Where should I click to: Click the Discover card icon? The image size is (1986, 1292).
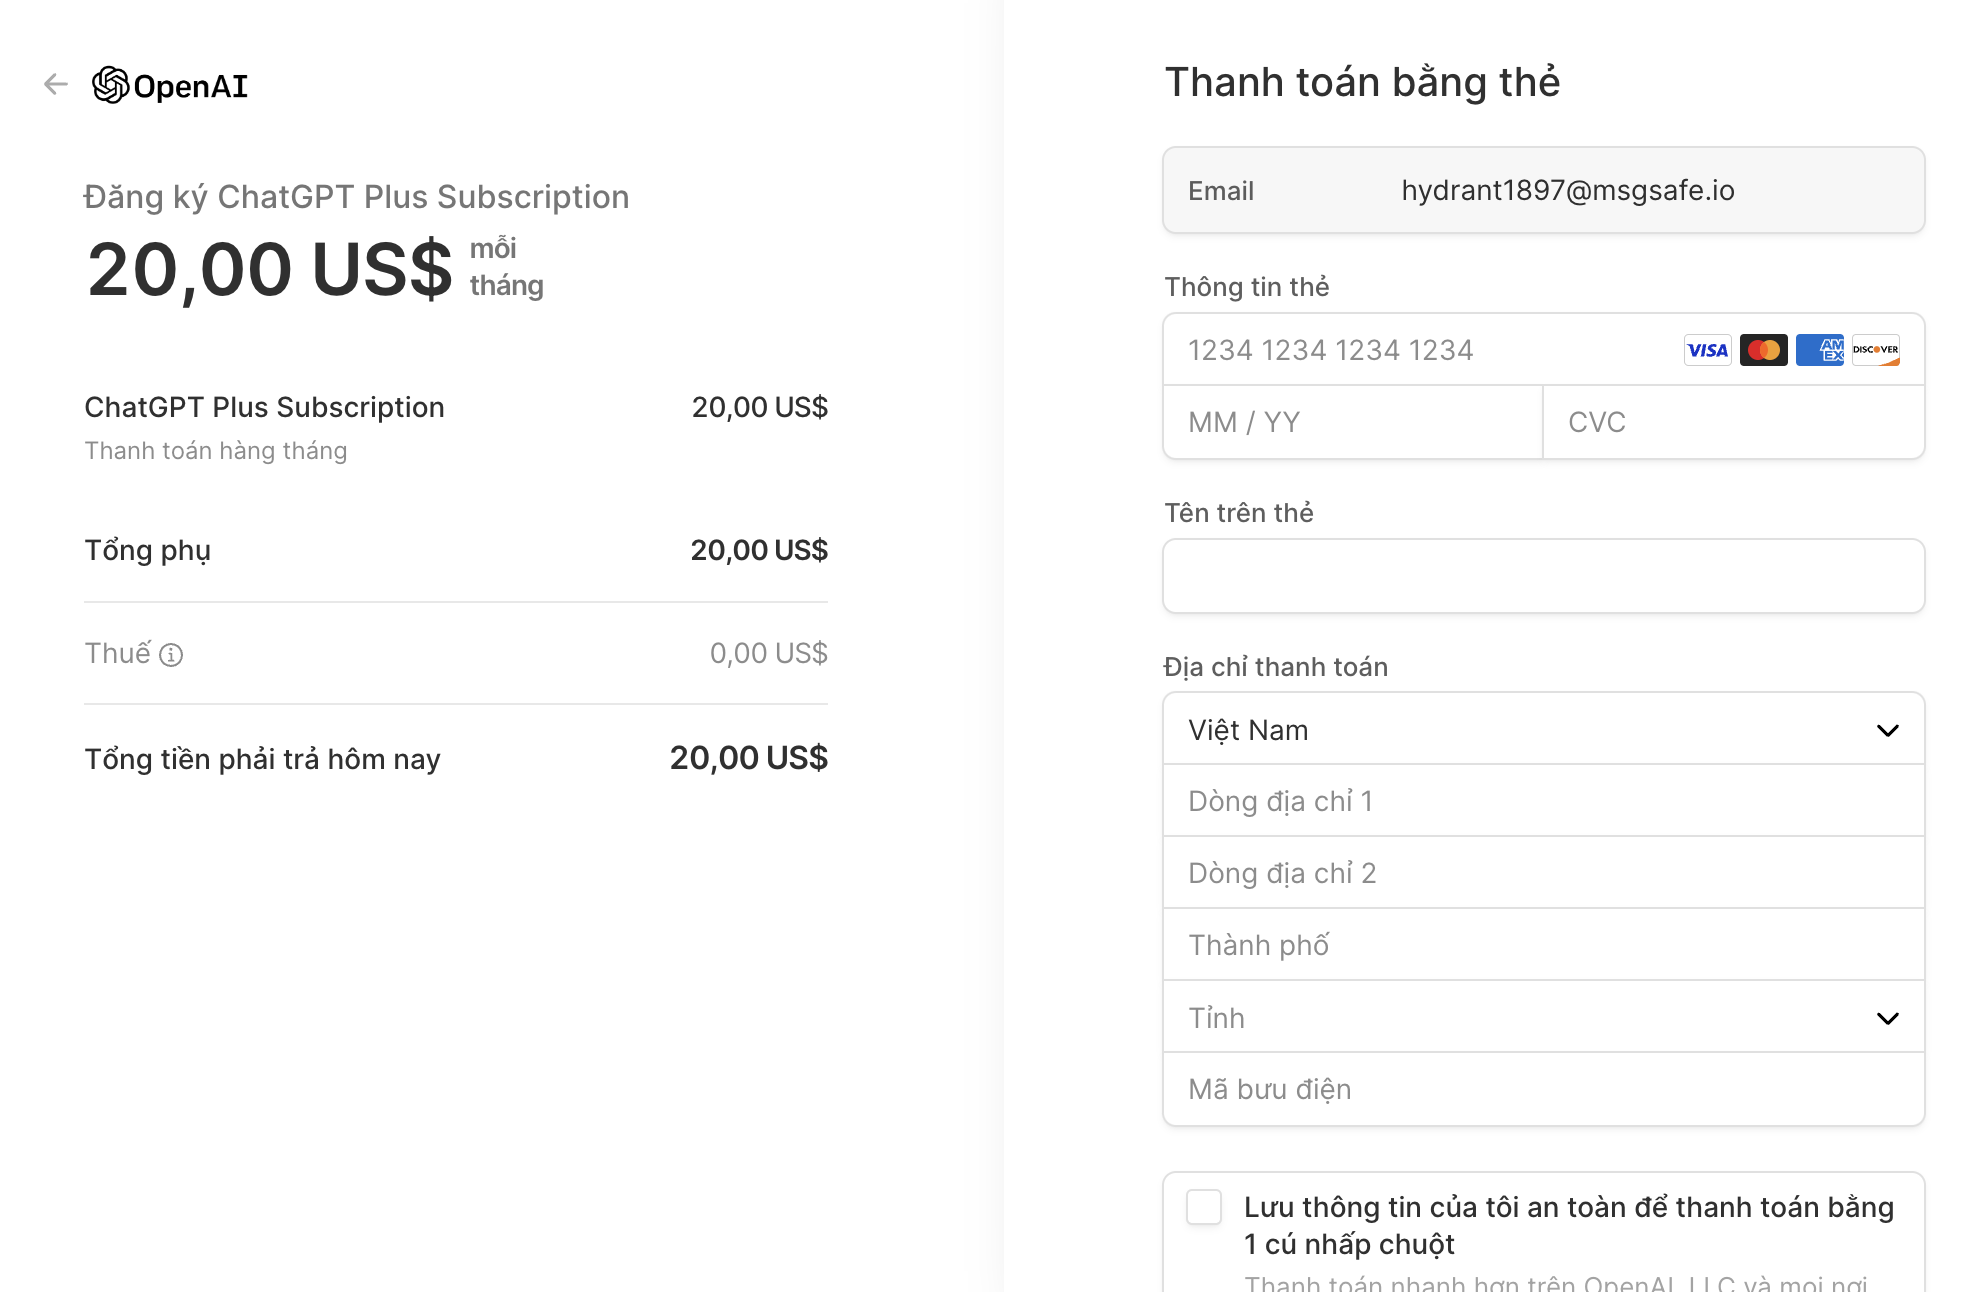(x=1875, y=350)
